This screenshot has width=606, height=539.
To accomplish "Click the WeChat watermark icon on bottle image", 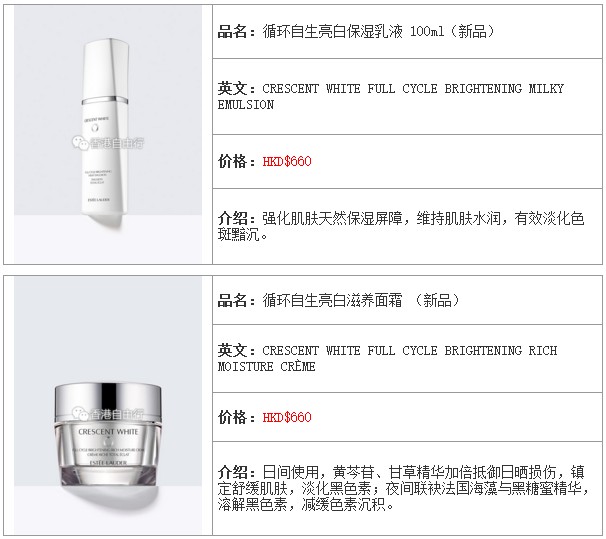I will tap(80, 143).
